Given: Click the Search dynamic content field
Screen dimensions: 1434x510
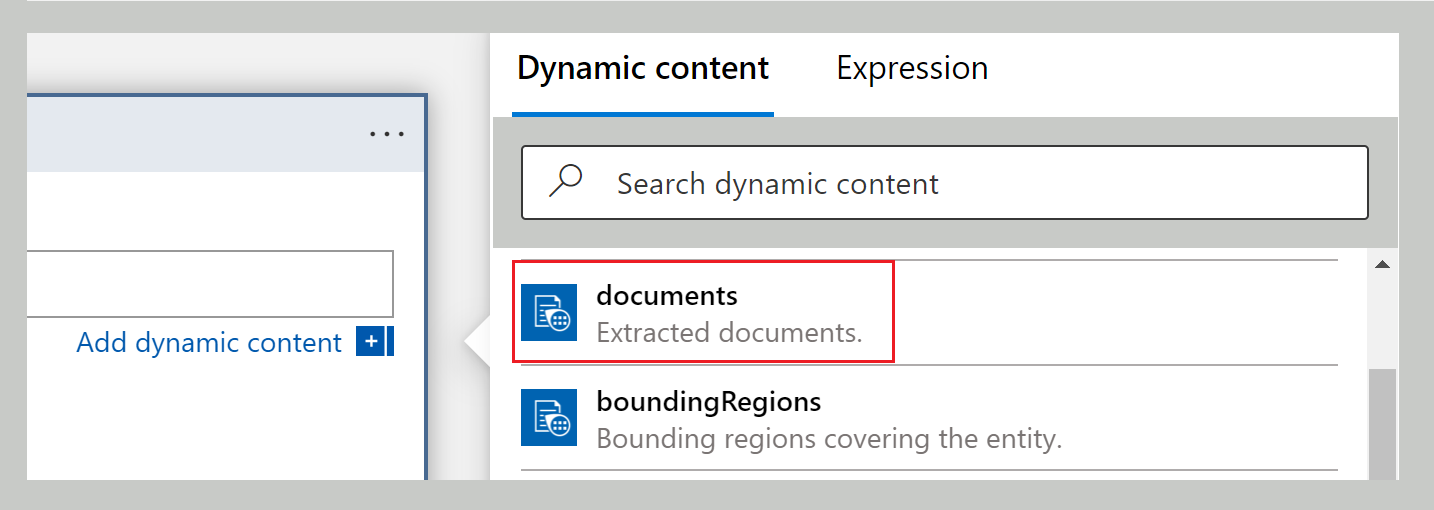Looking at the screenshot, I should [960, 183].
